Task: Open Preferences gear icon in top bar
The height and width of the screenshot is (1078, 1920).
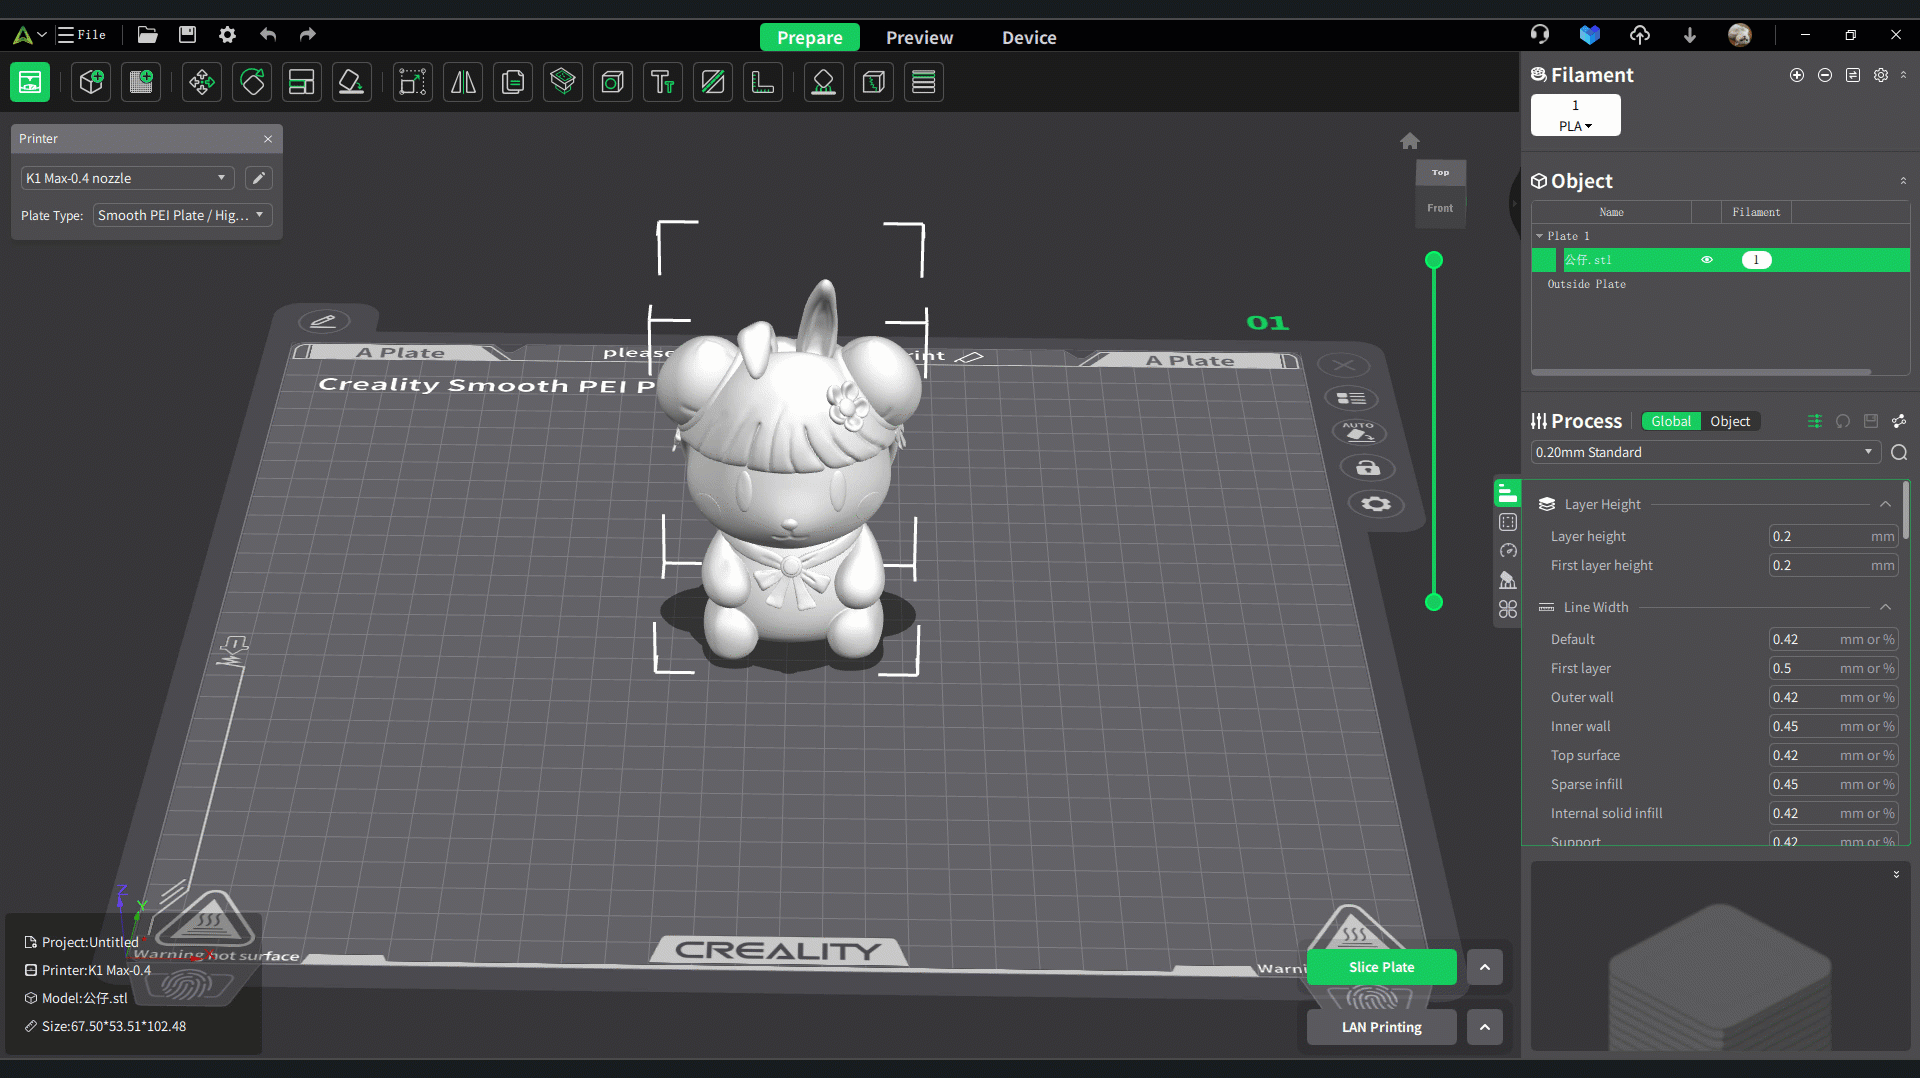Action: [x=227, y=35]
